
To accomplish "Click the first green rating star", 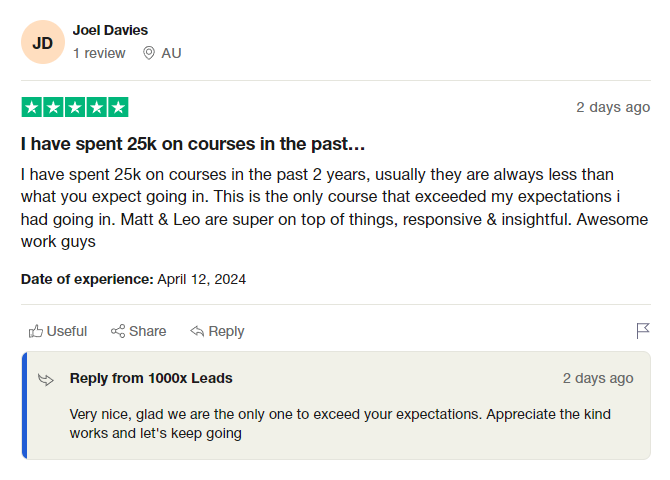I will [31, 107].
